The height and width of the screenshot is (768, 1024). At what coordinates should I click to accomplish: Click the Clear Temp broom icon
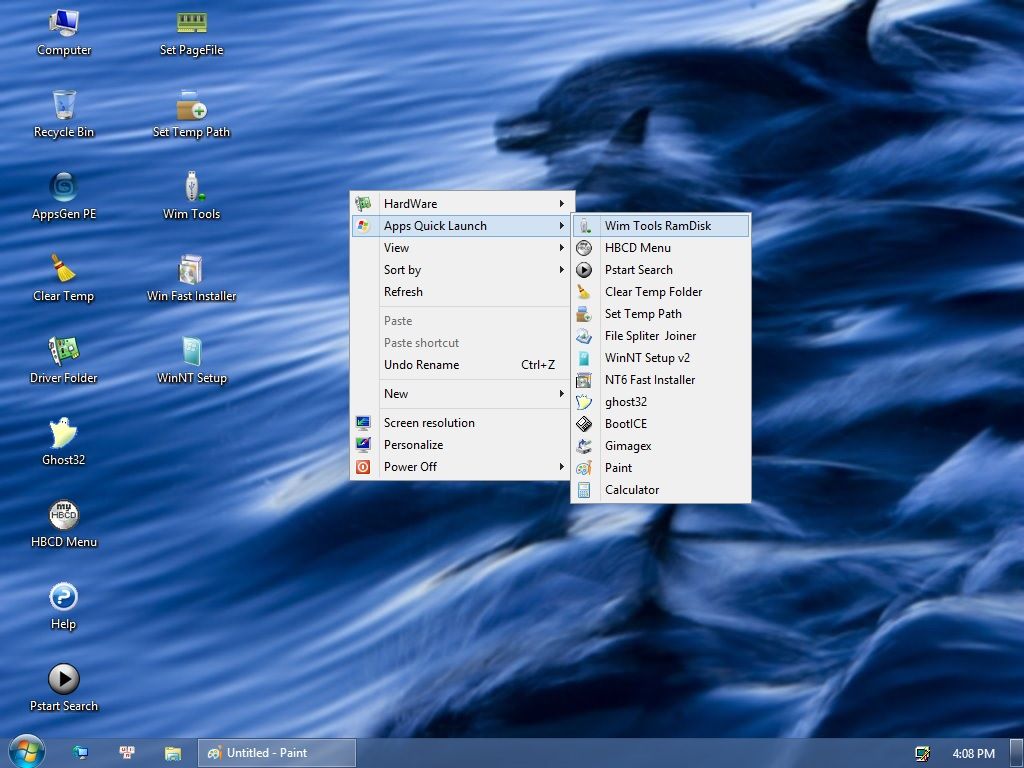click(64, 270)
